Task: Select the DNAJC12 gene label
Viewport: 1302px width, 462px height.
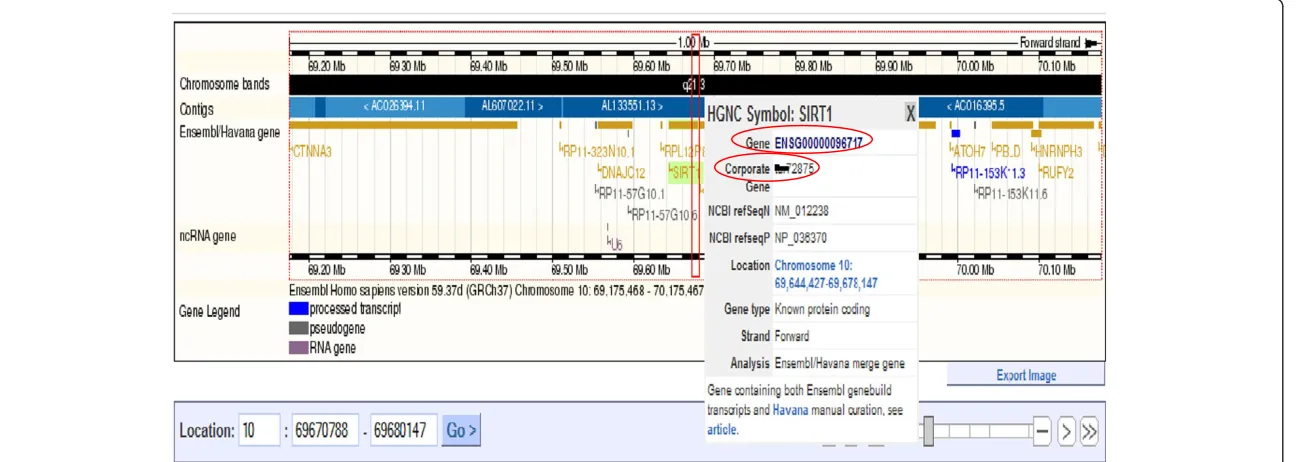Action: (x=623, y=172)
